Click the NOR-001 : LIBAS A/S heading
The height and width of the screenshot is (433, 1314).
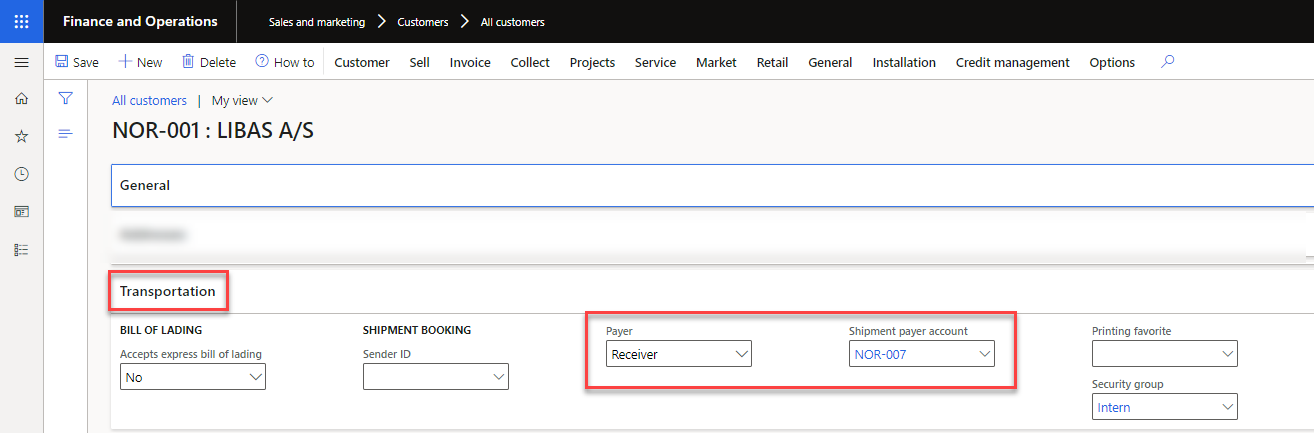point(213,131)
